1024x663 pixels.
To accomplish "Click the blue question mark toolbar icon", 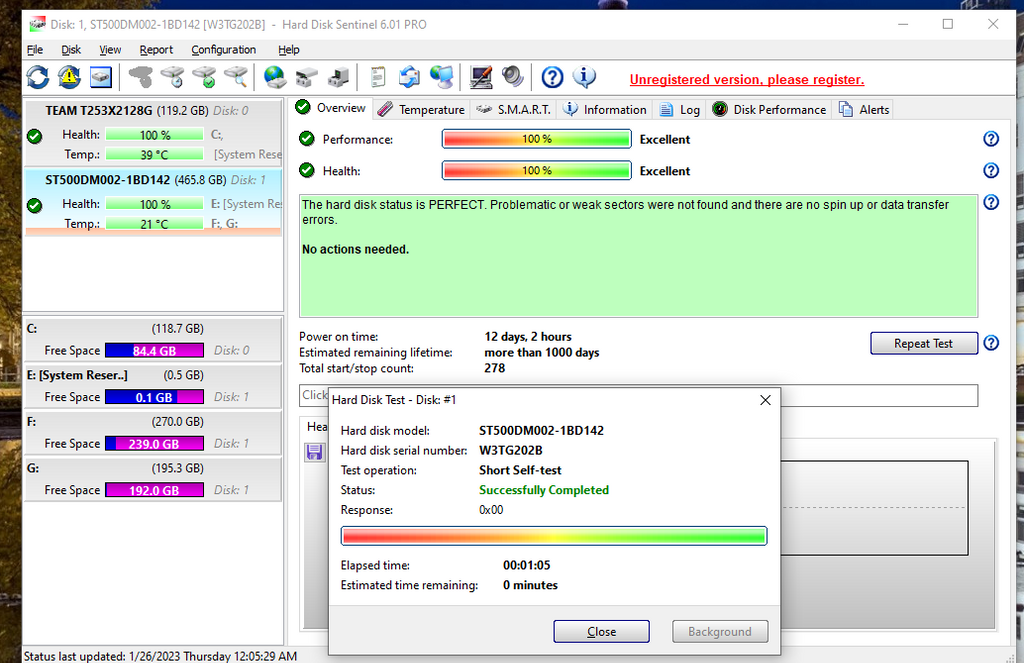I will (552, 77).
